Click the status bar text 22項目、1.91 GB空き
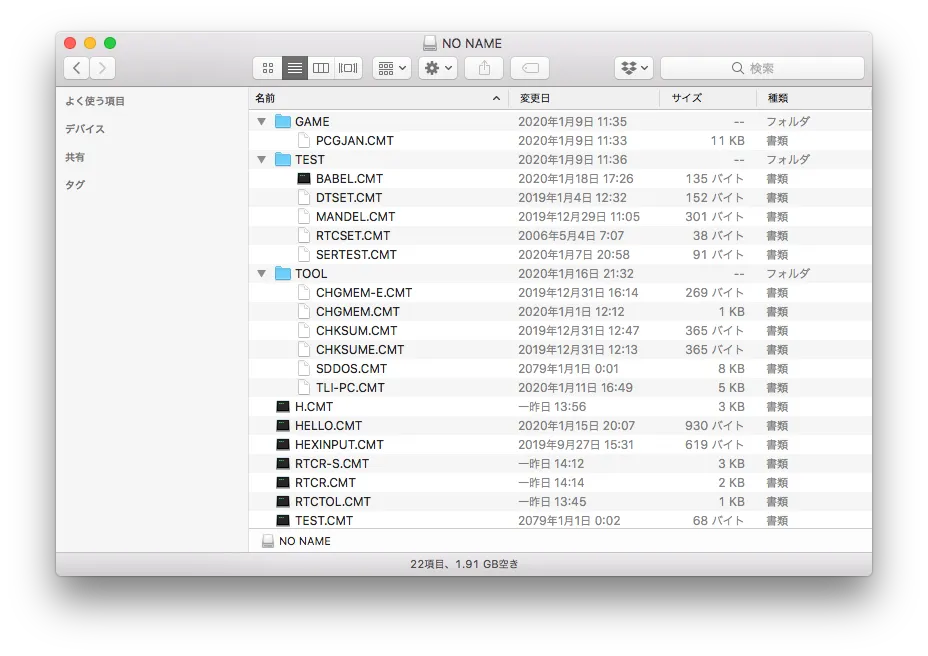928x656 pixels. coord(464,564)
